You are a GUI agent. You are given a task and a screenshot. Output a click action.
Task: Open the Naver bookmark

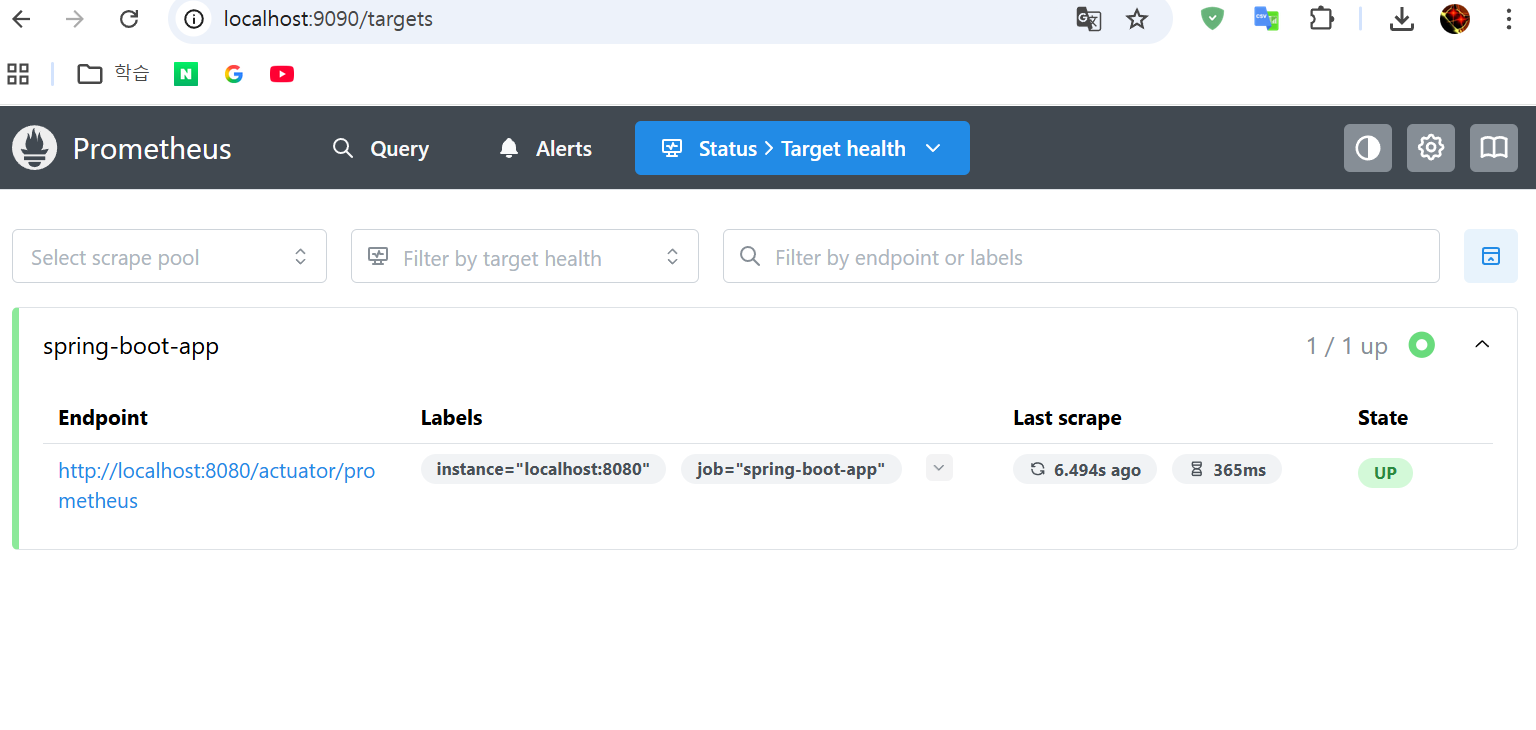(x=186, y=73)
